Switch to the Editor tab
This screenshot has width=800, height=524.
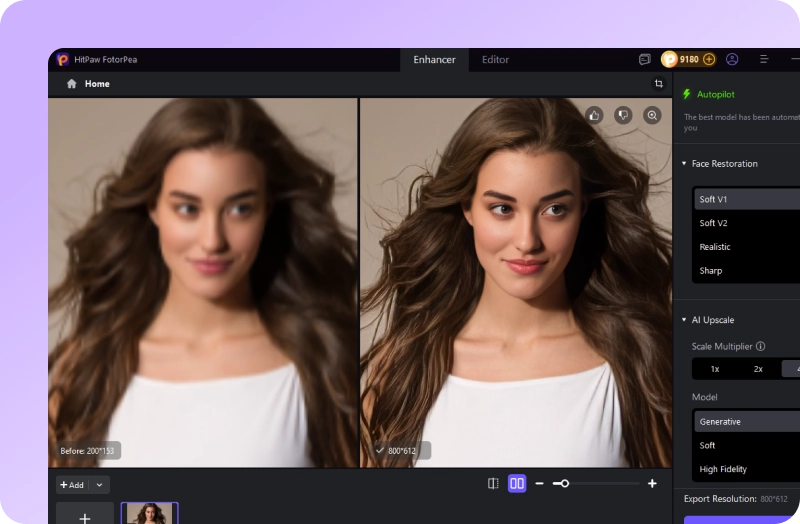(x=495, y=60)
